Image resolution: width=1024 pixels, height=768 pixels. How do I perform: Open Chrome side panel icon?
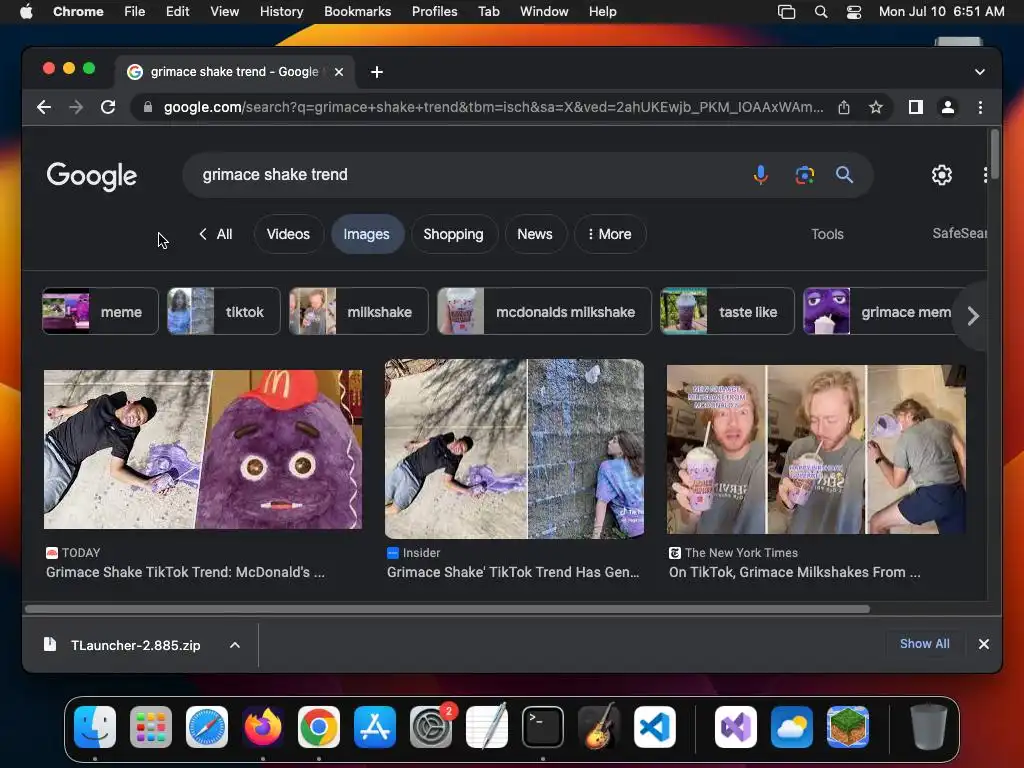(916, 107)
